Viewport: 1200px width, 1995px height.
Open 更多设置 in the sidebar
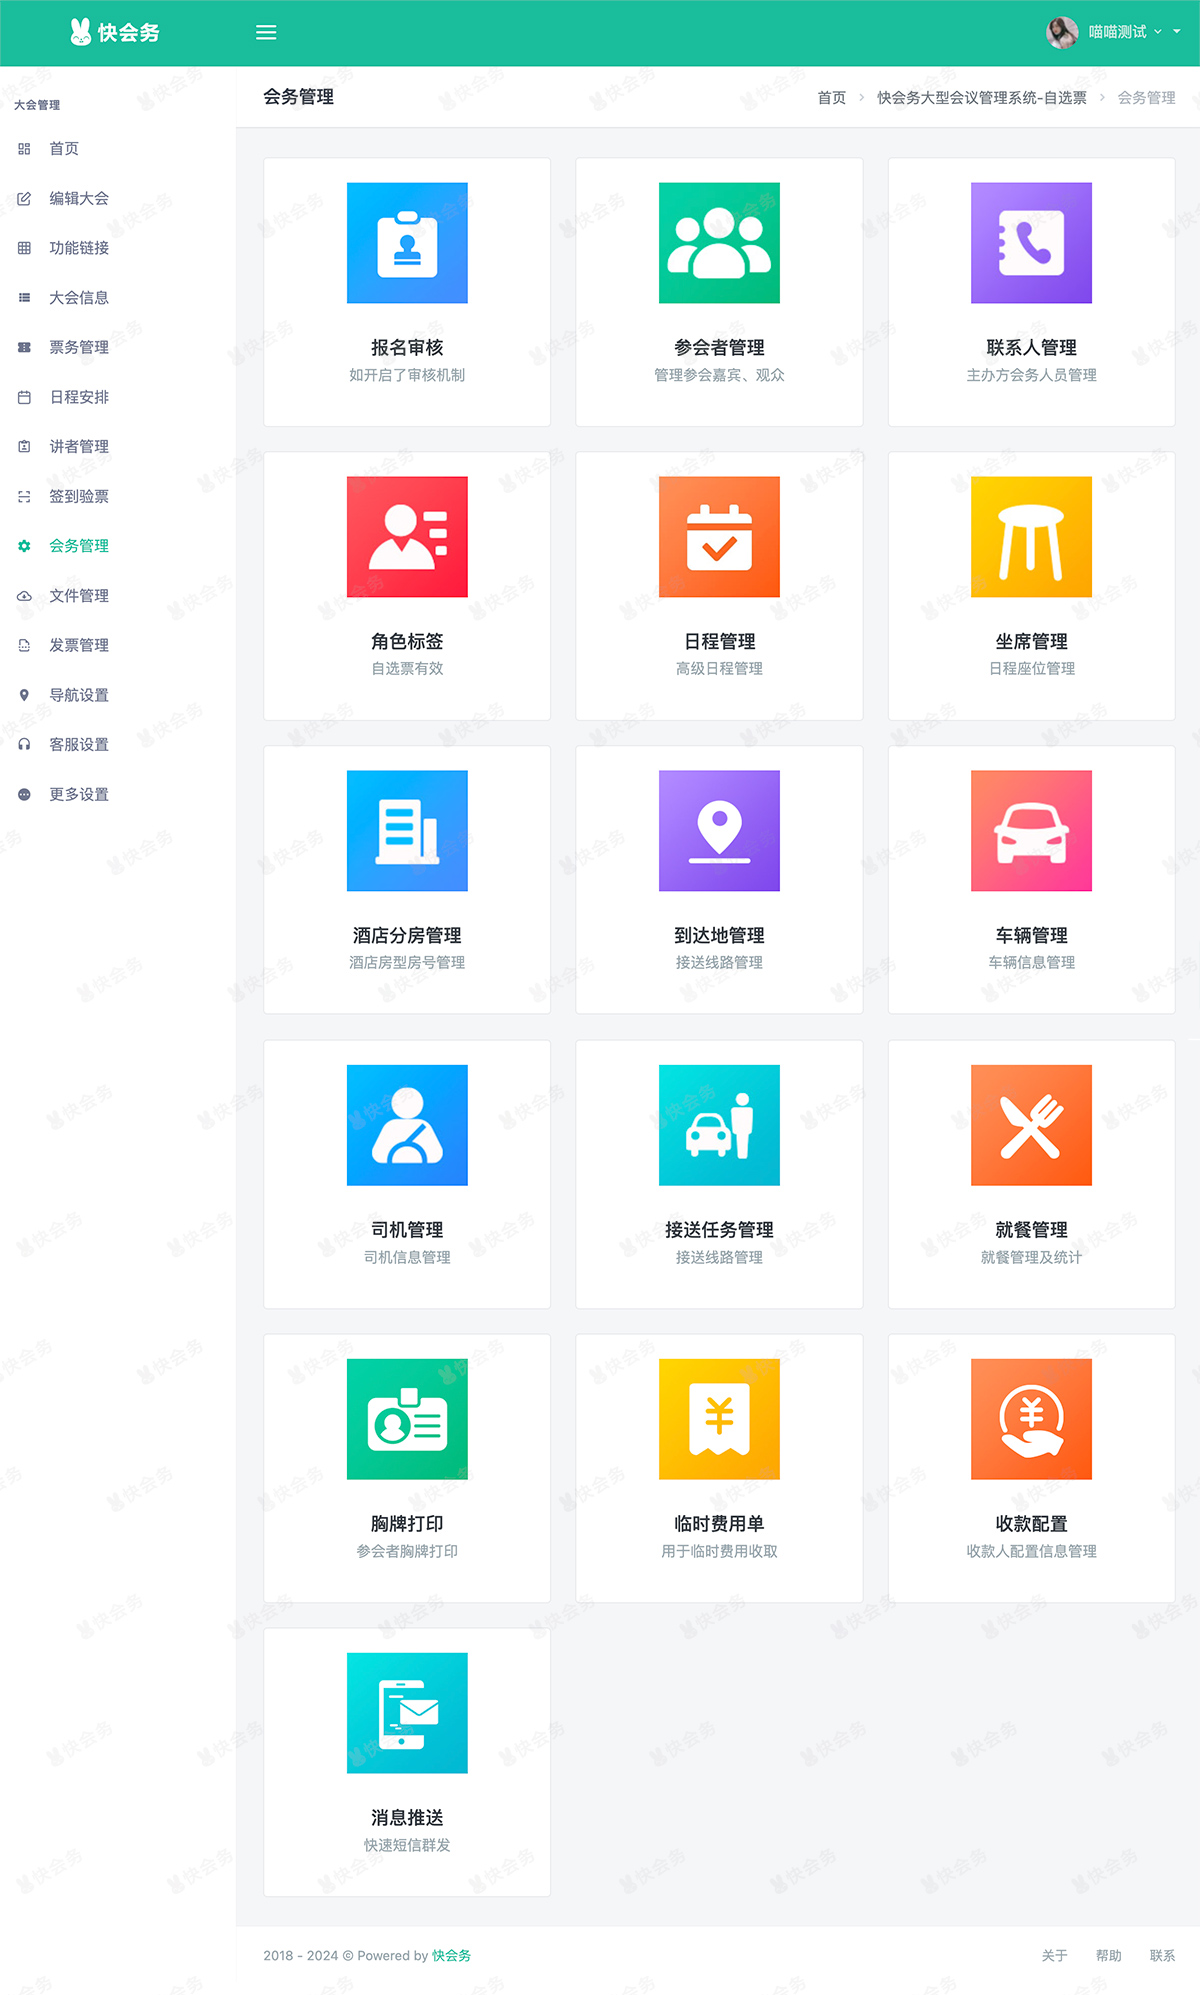click(79, 794)
